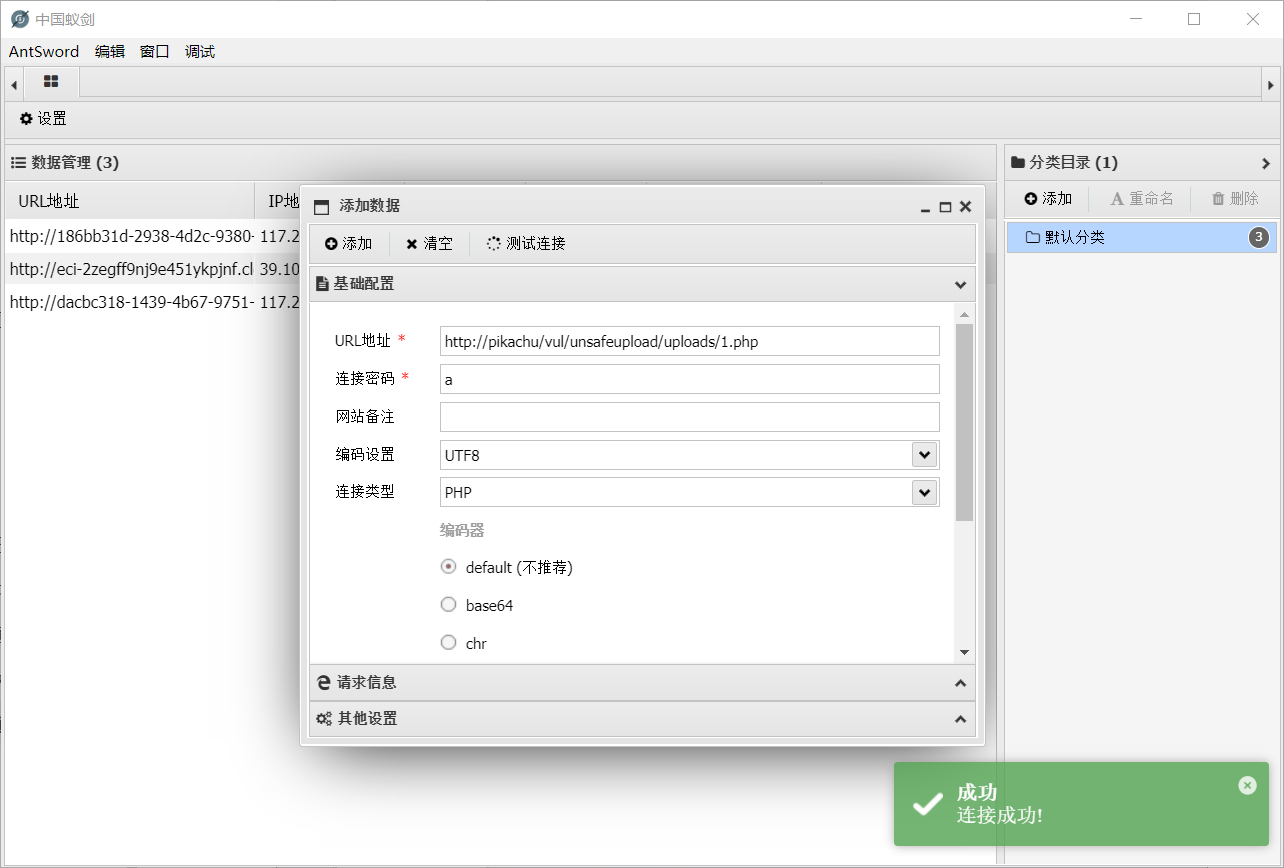The height and width of the screenshot is (868, 1284).
Task: Open the 设置 settings gear button
Action: pos(43,119)
